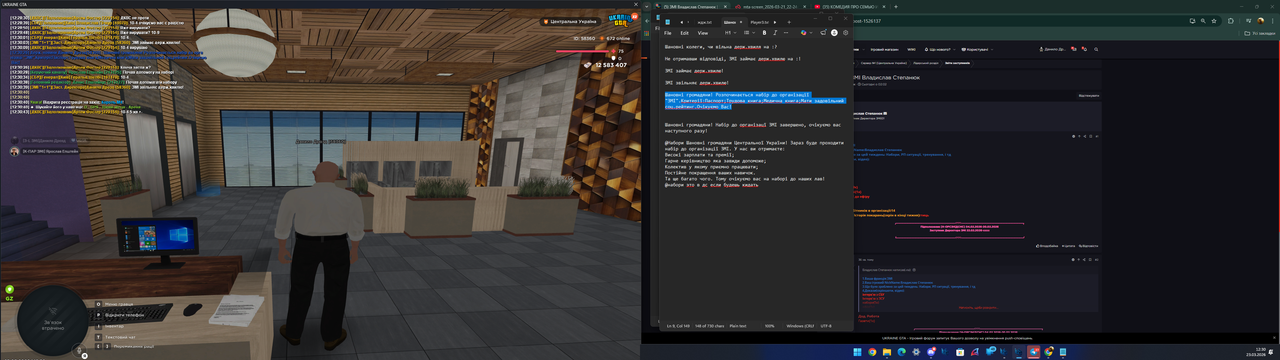Open the Chrome profile avatar

pyautogui.click(x=1260, y=21)
